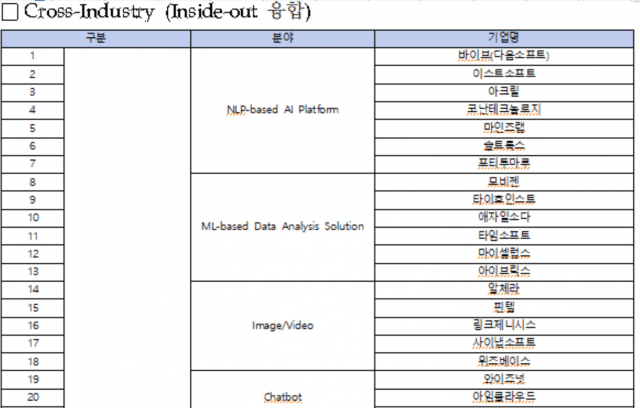This screenshot has height=408, width=640.
Task: Select company cell "마인즈랩"
Action: [x=504, y=128]
